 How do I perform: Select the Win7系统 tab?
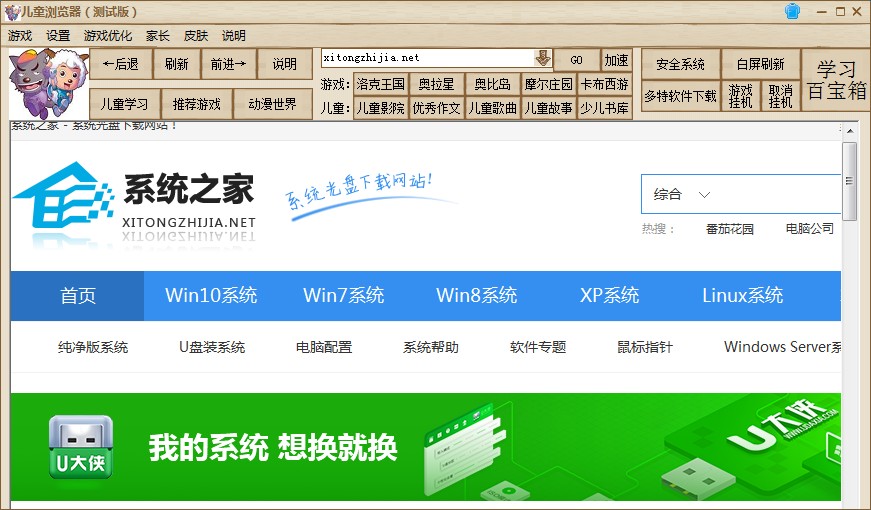point(344,296)
